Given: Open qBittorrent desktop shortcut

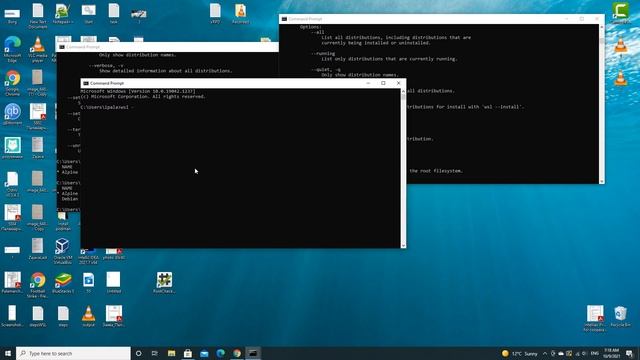Looking at the screenshot, I should (x=12, y=114).
